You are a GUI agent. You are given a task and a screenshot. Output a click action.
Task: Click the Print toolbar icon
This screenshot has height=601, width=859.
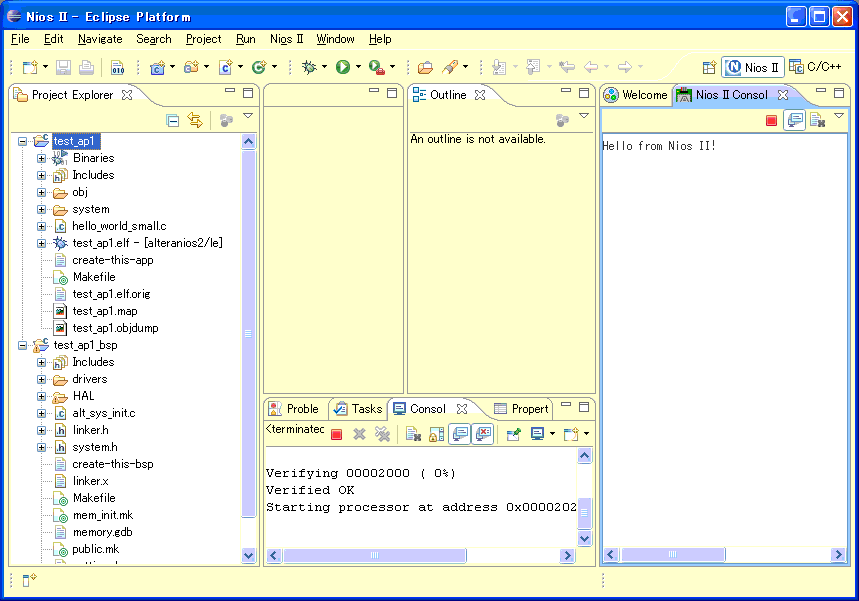coord(86,67)
